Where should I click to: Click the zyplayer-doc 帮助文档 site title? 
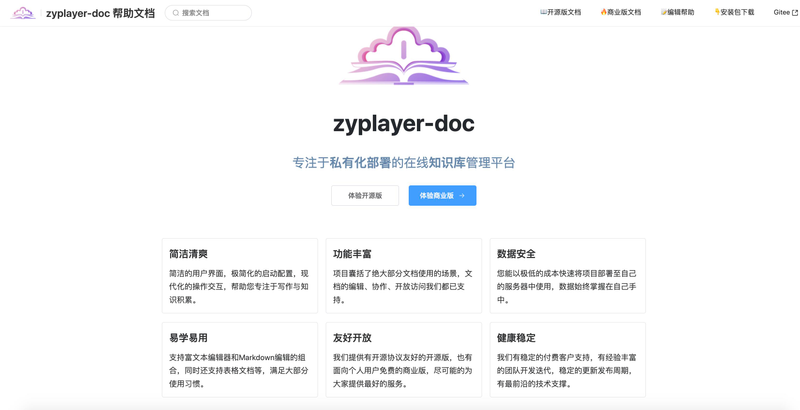click(100, 13)
